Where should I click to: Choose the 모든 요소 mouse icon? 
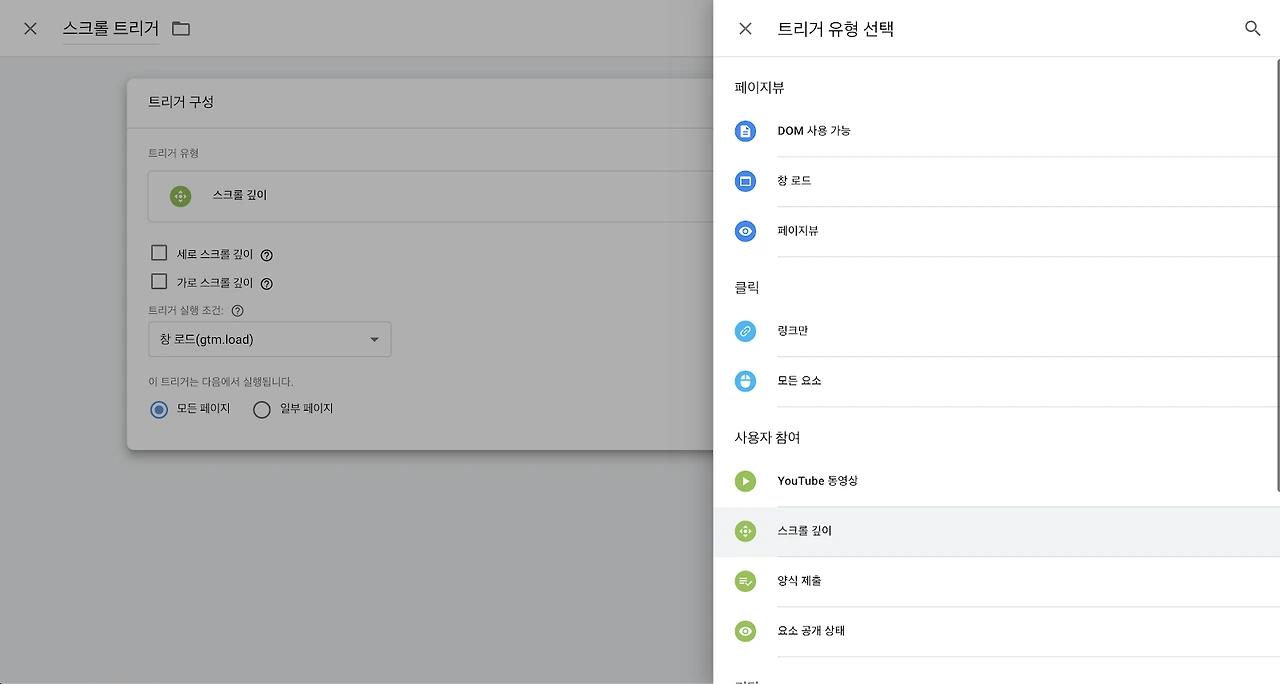click(x=745, y=381)
